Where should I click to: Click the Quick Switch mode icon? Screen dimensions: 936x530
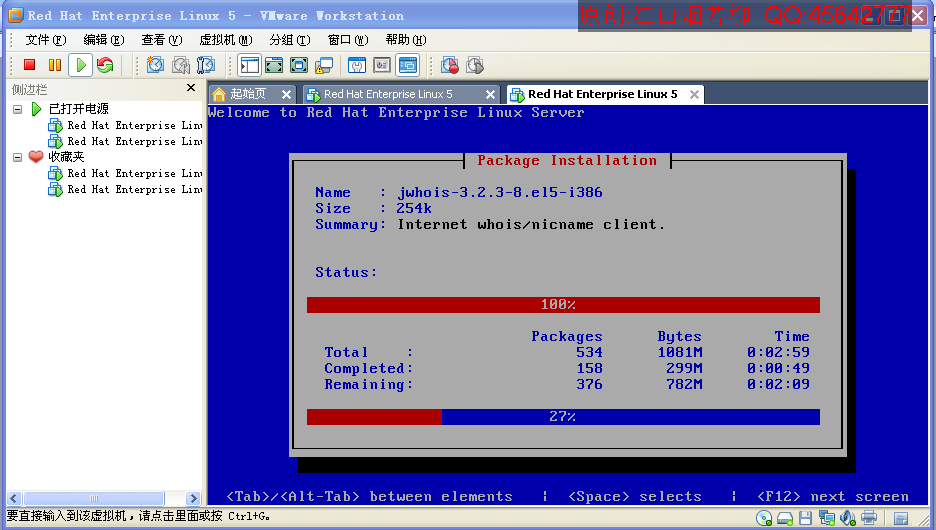[x=274, y=64]
